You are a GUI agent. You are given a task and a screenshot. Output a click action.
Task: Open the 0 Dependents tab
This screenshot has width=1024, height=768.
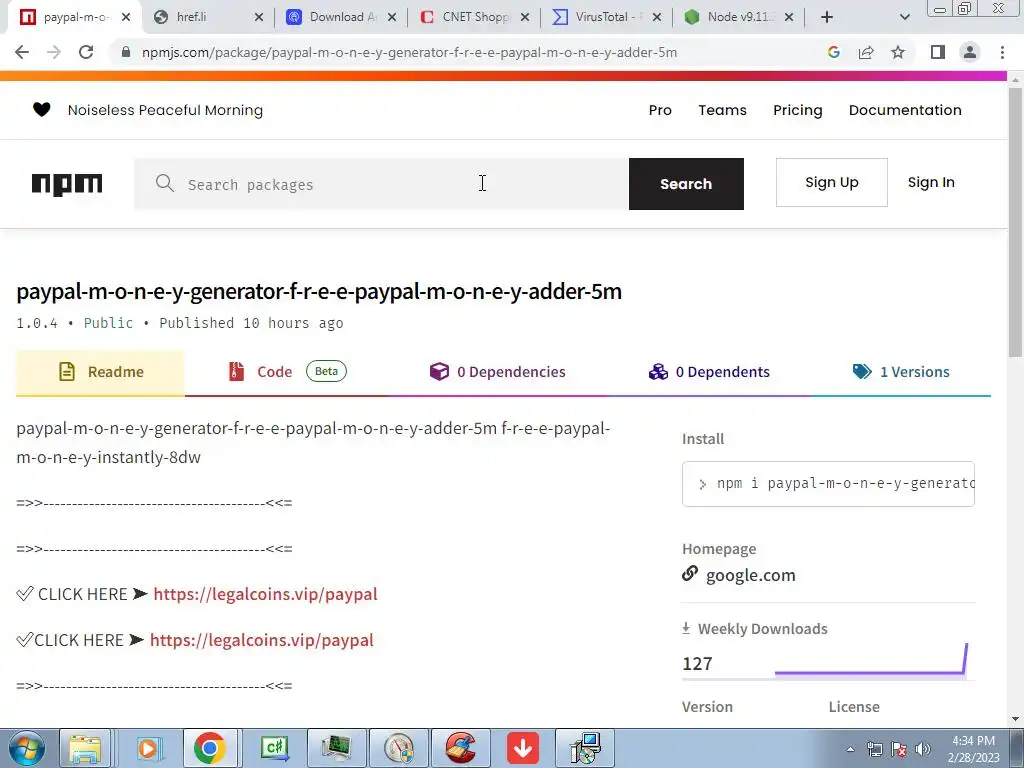709,372
